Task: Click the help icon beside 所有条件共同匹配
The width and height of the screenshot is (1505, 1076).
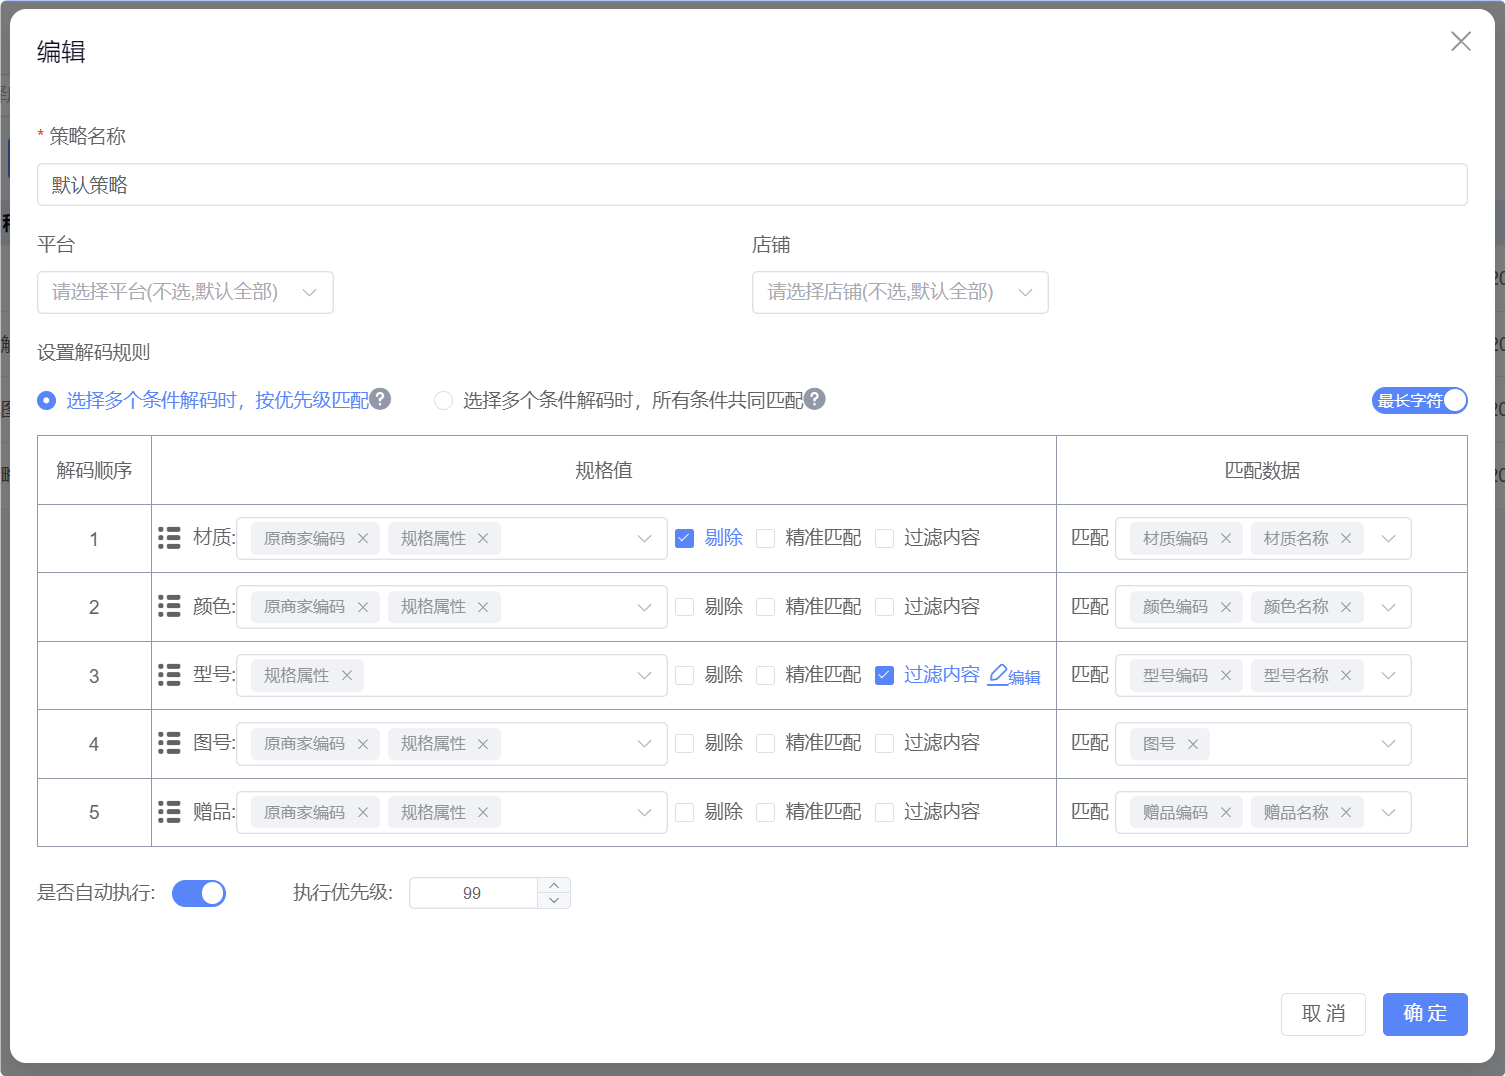Action: point(815,399)
